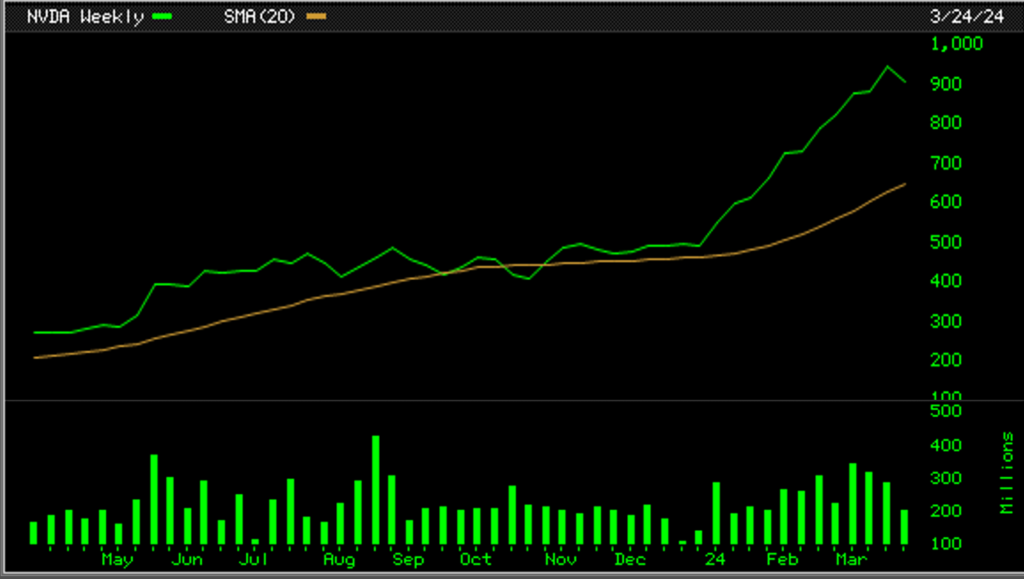Select the May label on time axis
This screenshot has width=1024, height=579.
pyautogui.click(x=117, y=560)
